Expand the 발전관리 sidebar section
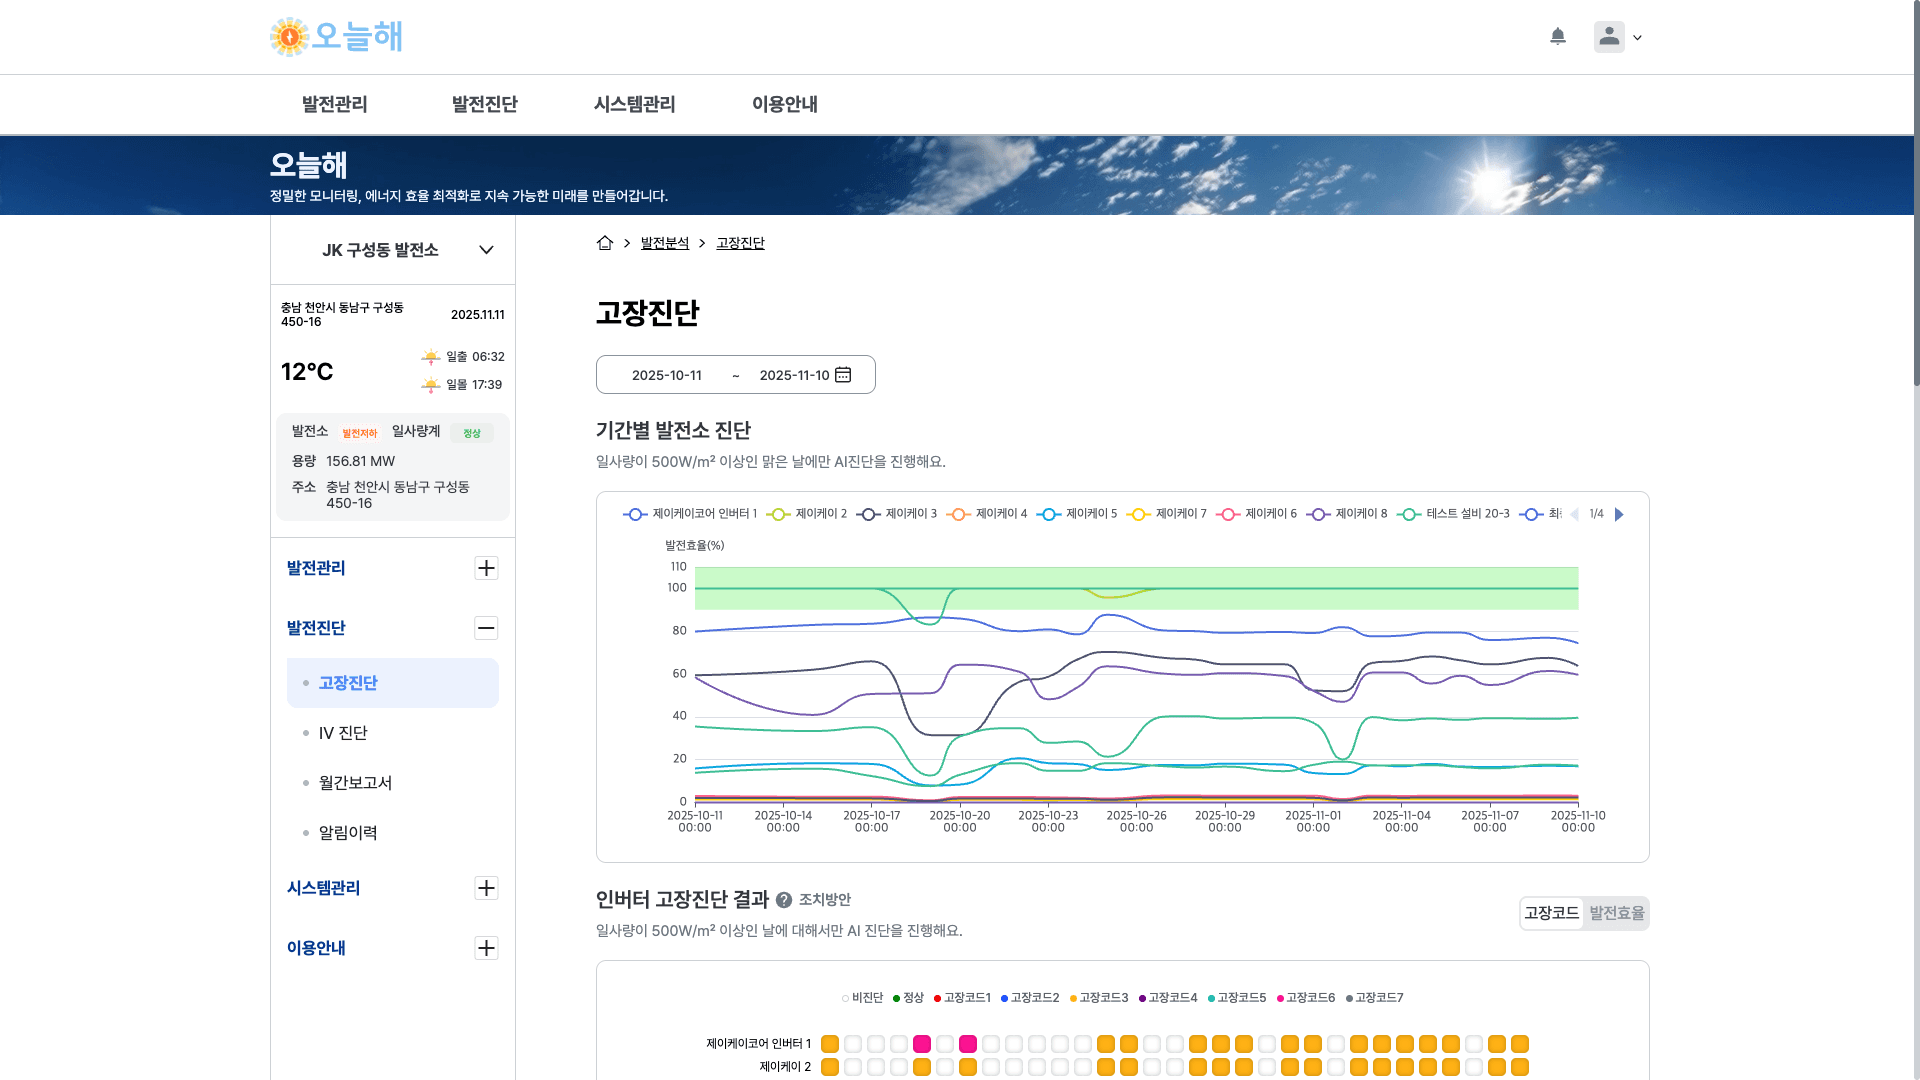1920x1080 pixels. (486, 568)
